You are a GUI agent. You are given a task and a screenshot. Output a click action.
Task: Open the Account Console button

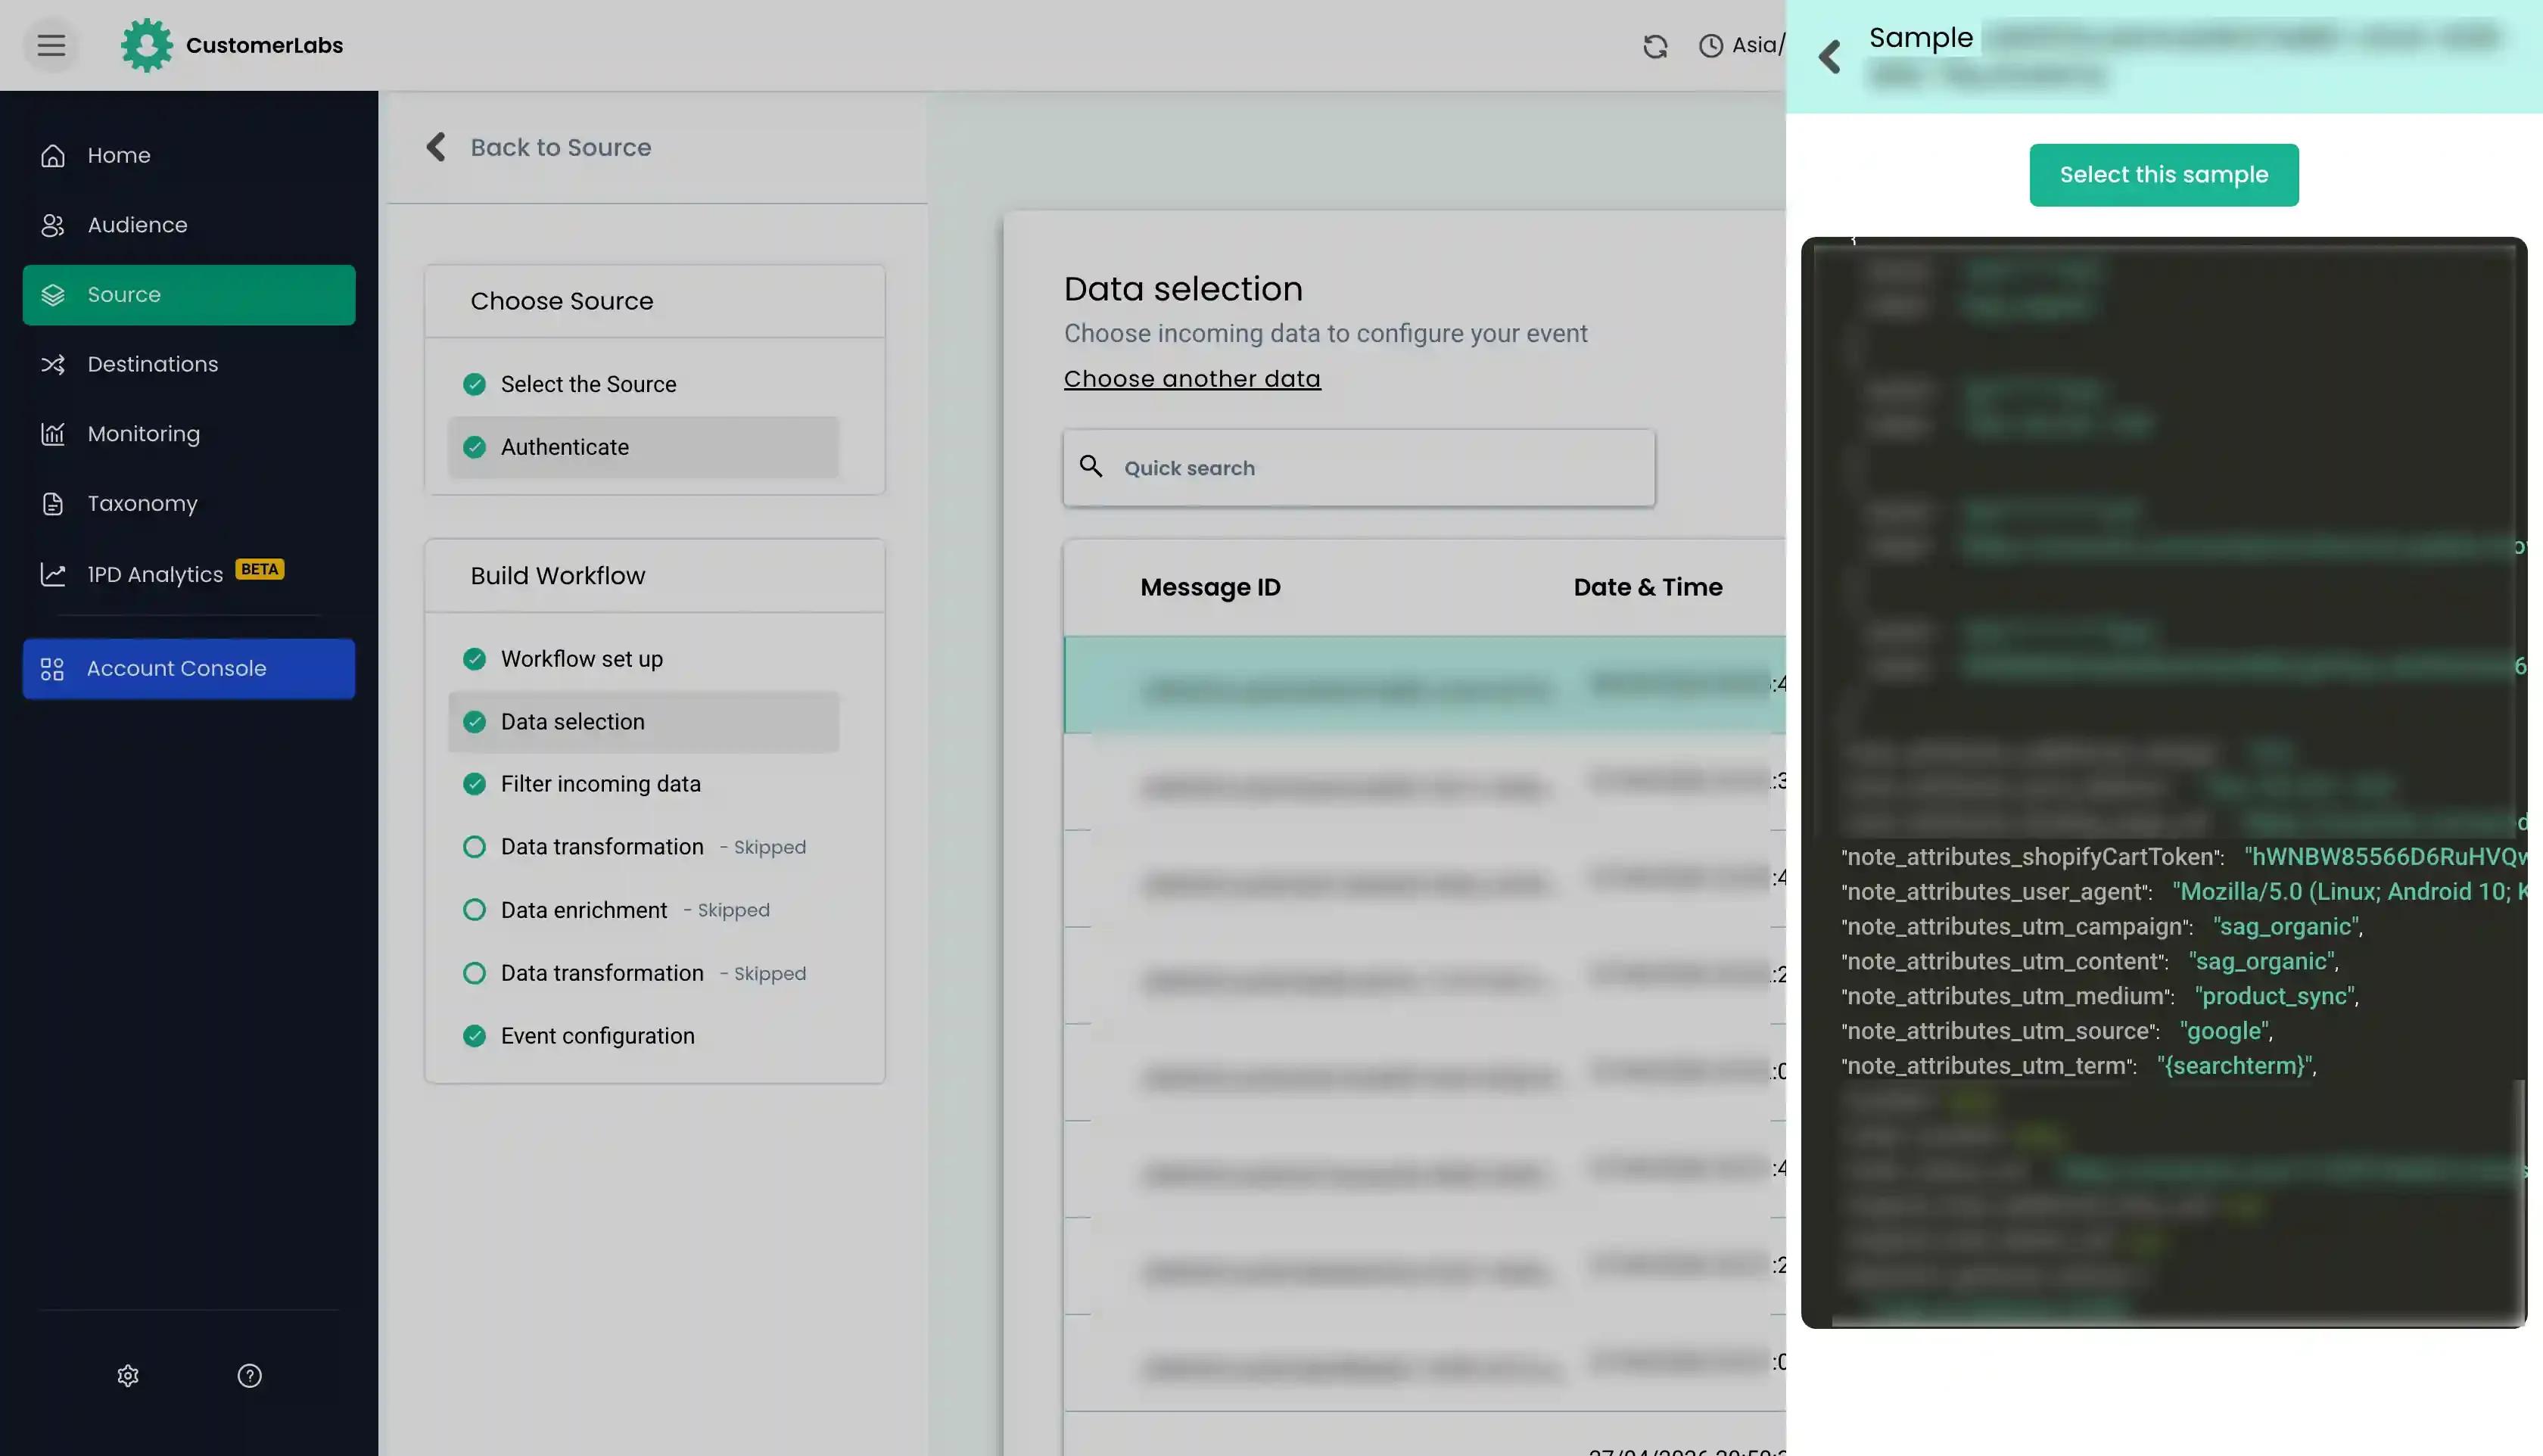click(189, 669)
